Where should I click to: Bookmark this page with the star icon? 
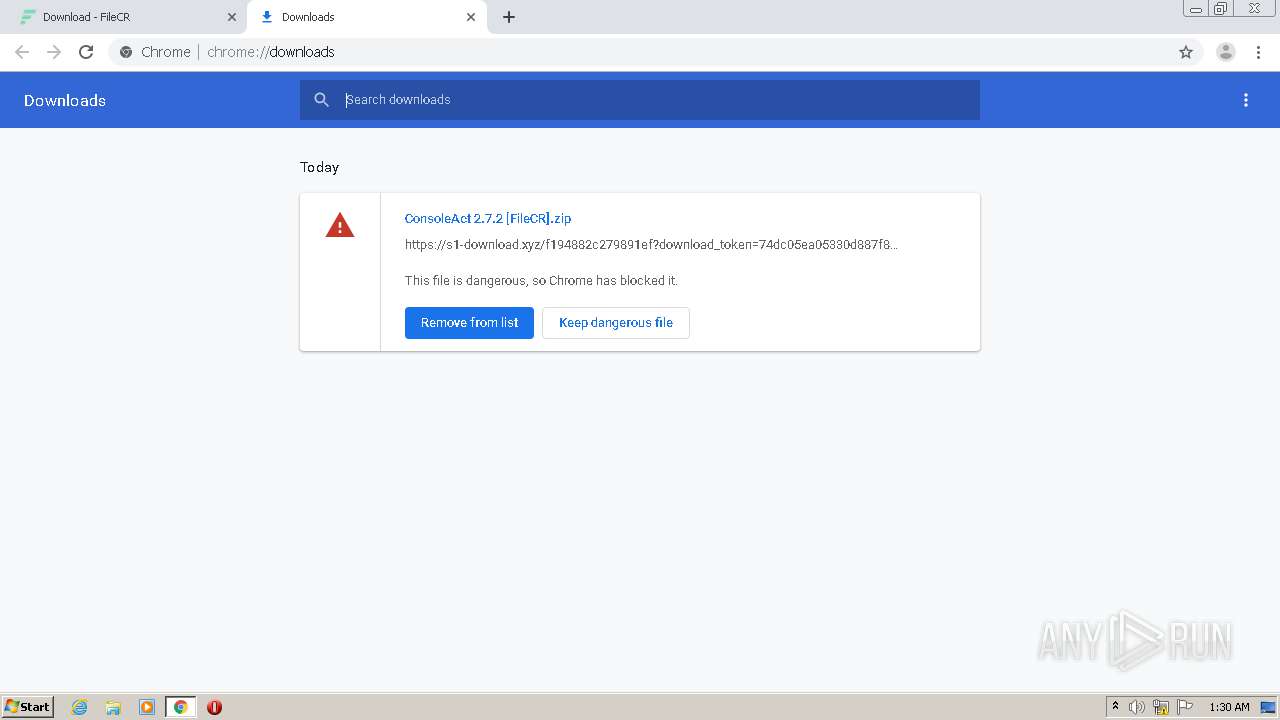tap(1186, 52)
